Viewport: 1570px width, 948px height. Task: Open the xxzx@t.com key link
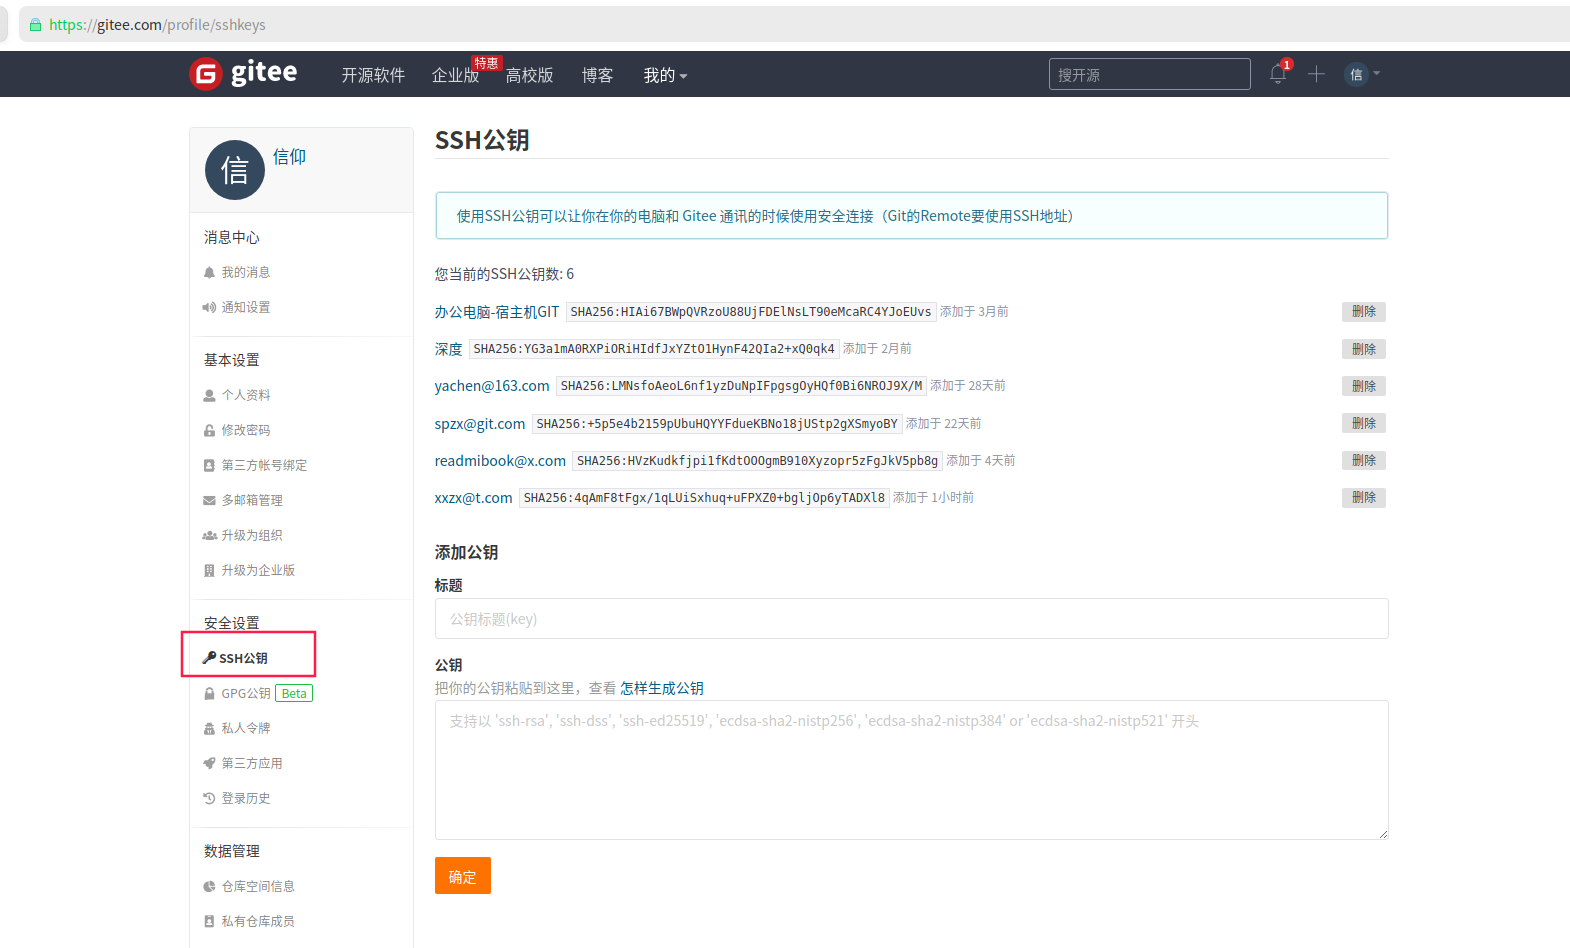coord(473,498)
